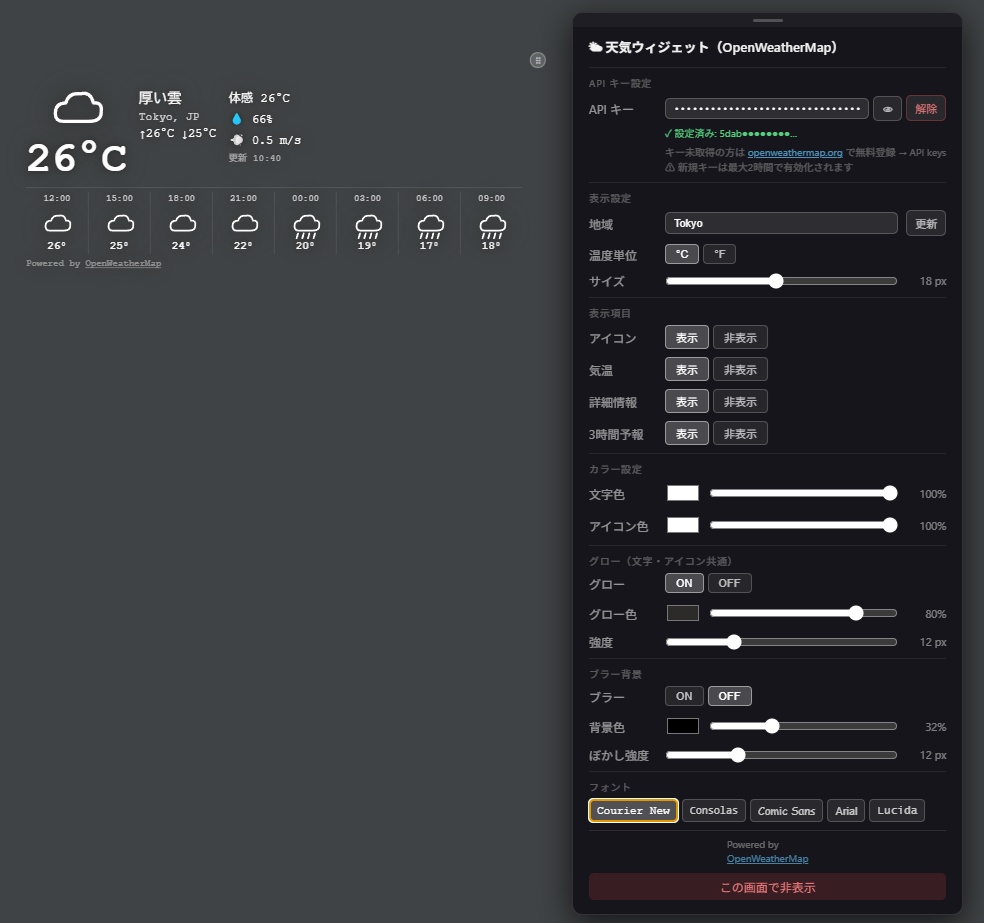Select °C temperature unit
Viewport: 984px width, 923px height.
point(682,254)
